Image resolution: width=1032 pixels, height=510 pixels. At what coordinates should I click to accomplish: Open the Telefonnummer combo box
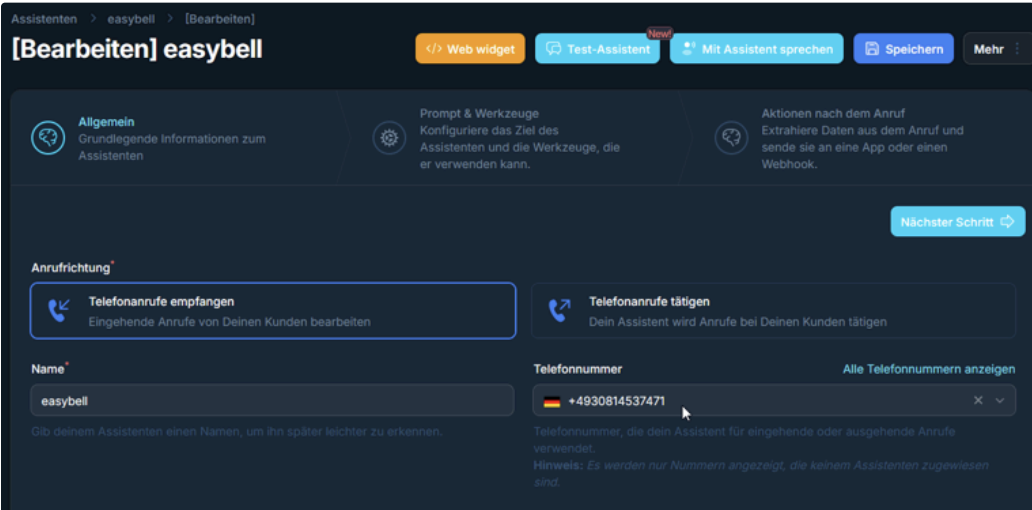click(x=774, y=401)
